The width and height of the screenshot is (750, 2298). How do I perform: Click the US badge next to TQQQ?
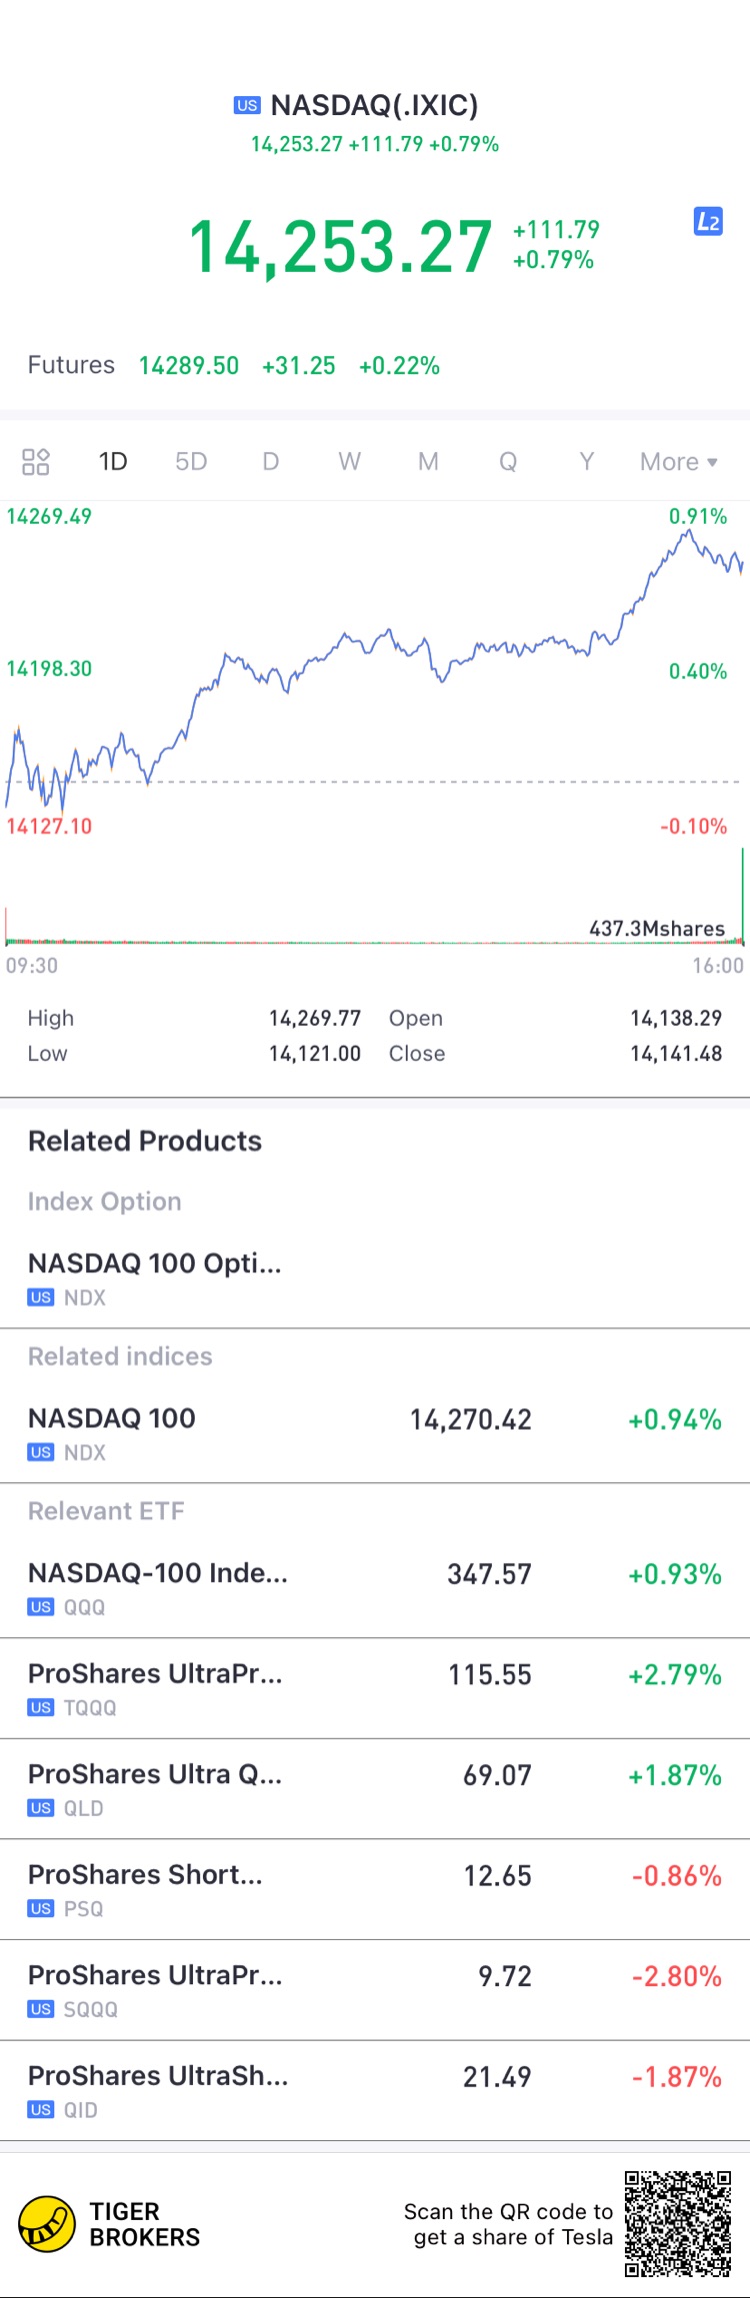[x=41, y=1708]
